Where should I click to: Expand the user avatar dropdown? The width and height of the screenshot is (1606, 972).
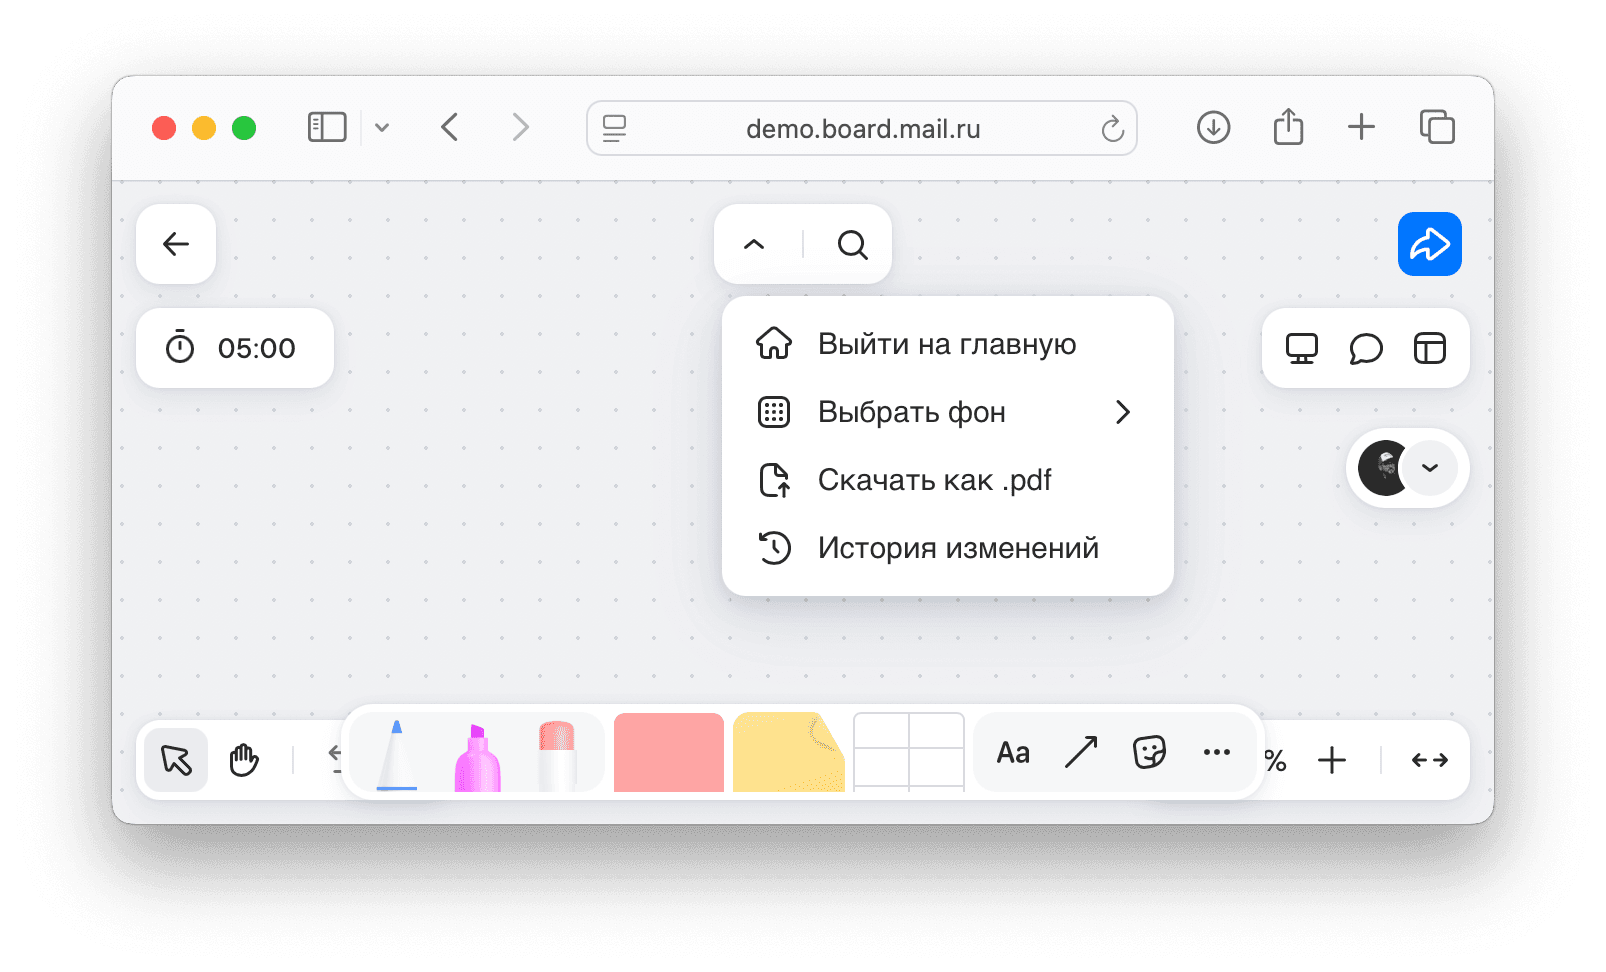[1430, 468]
